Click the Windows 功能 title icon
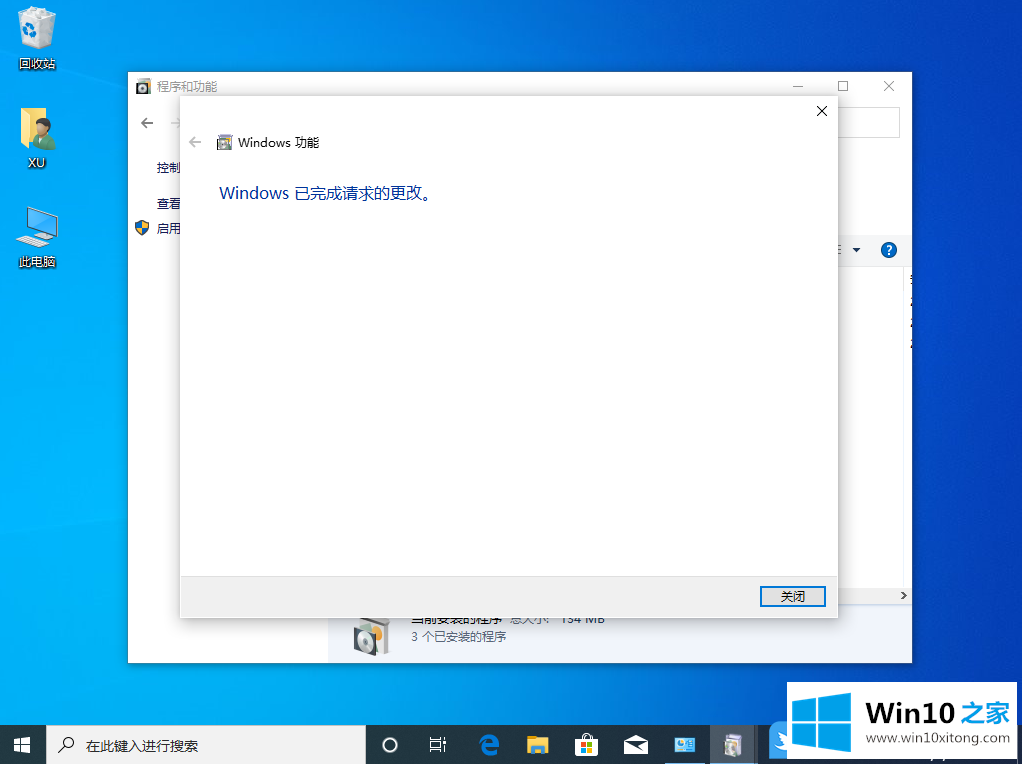The height and width of the screenshot is (764, 1022). (x=224, y=142)
